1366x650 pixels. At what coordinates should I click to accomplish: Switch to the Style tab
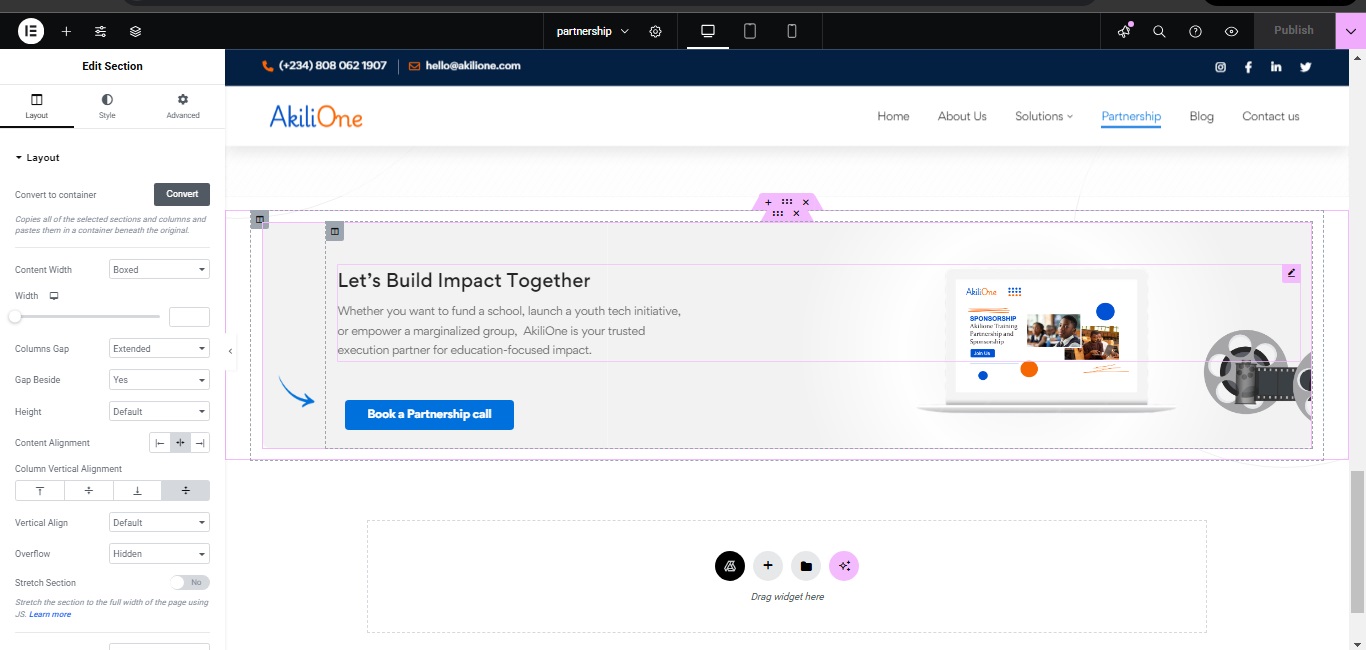click(x=107, y=106)
